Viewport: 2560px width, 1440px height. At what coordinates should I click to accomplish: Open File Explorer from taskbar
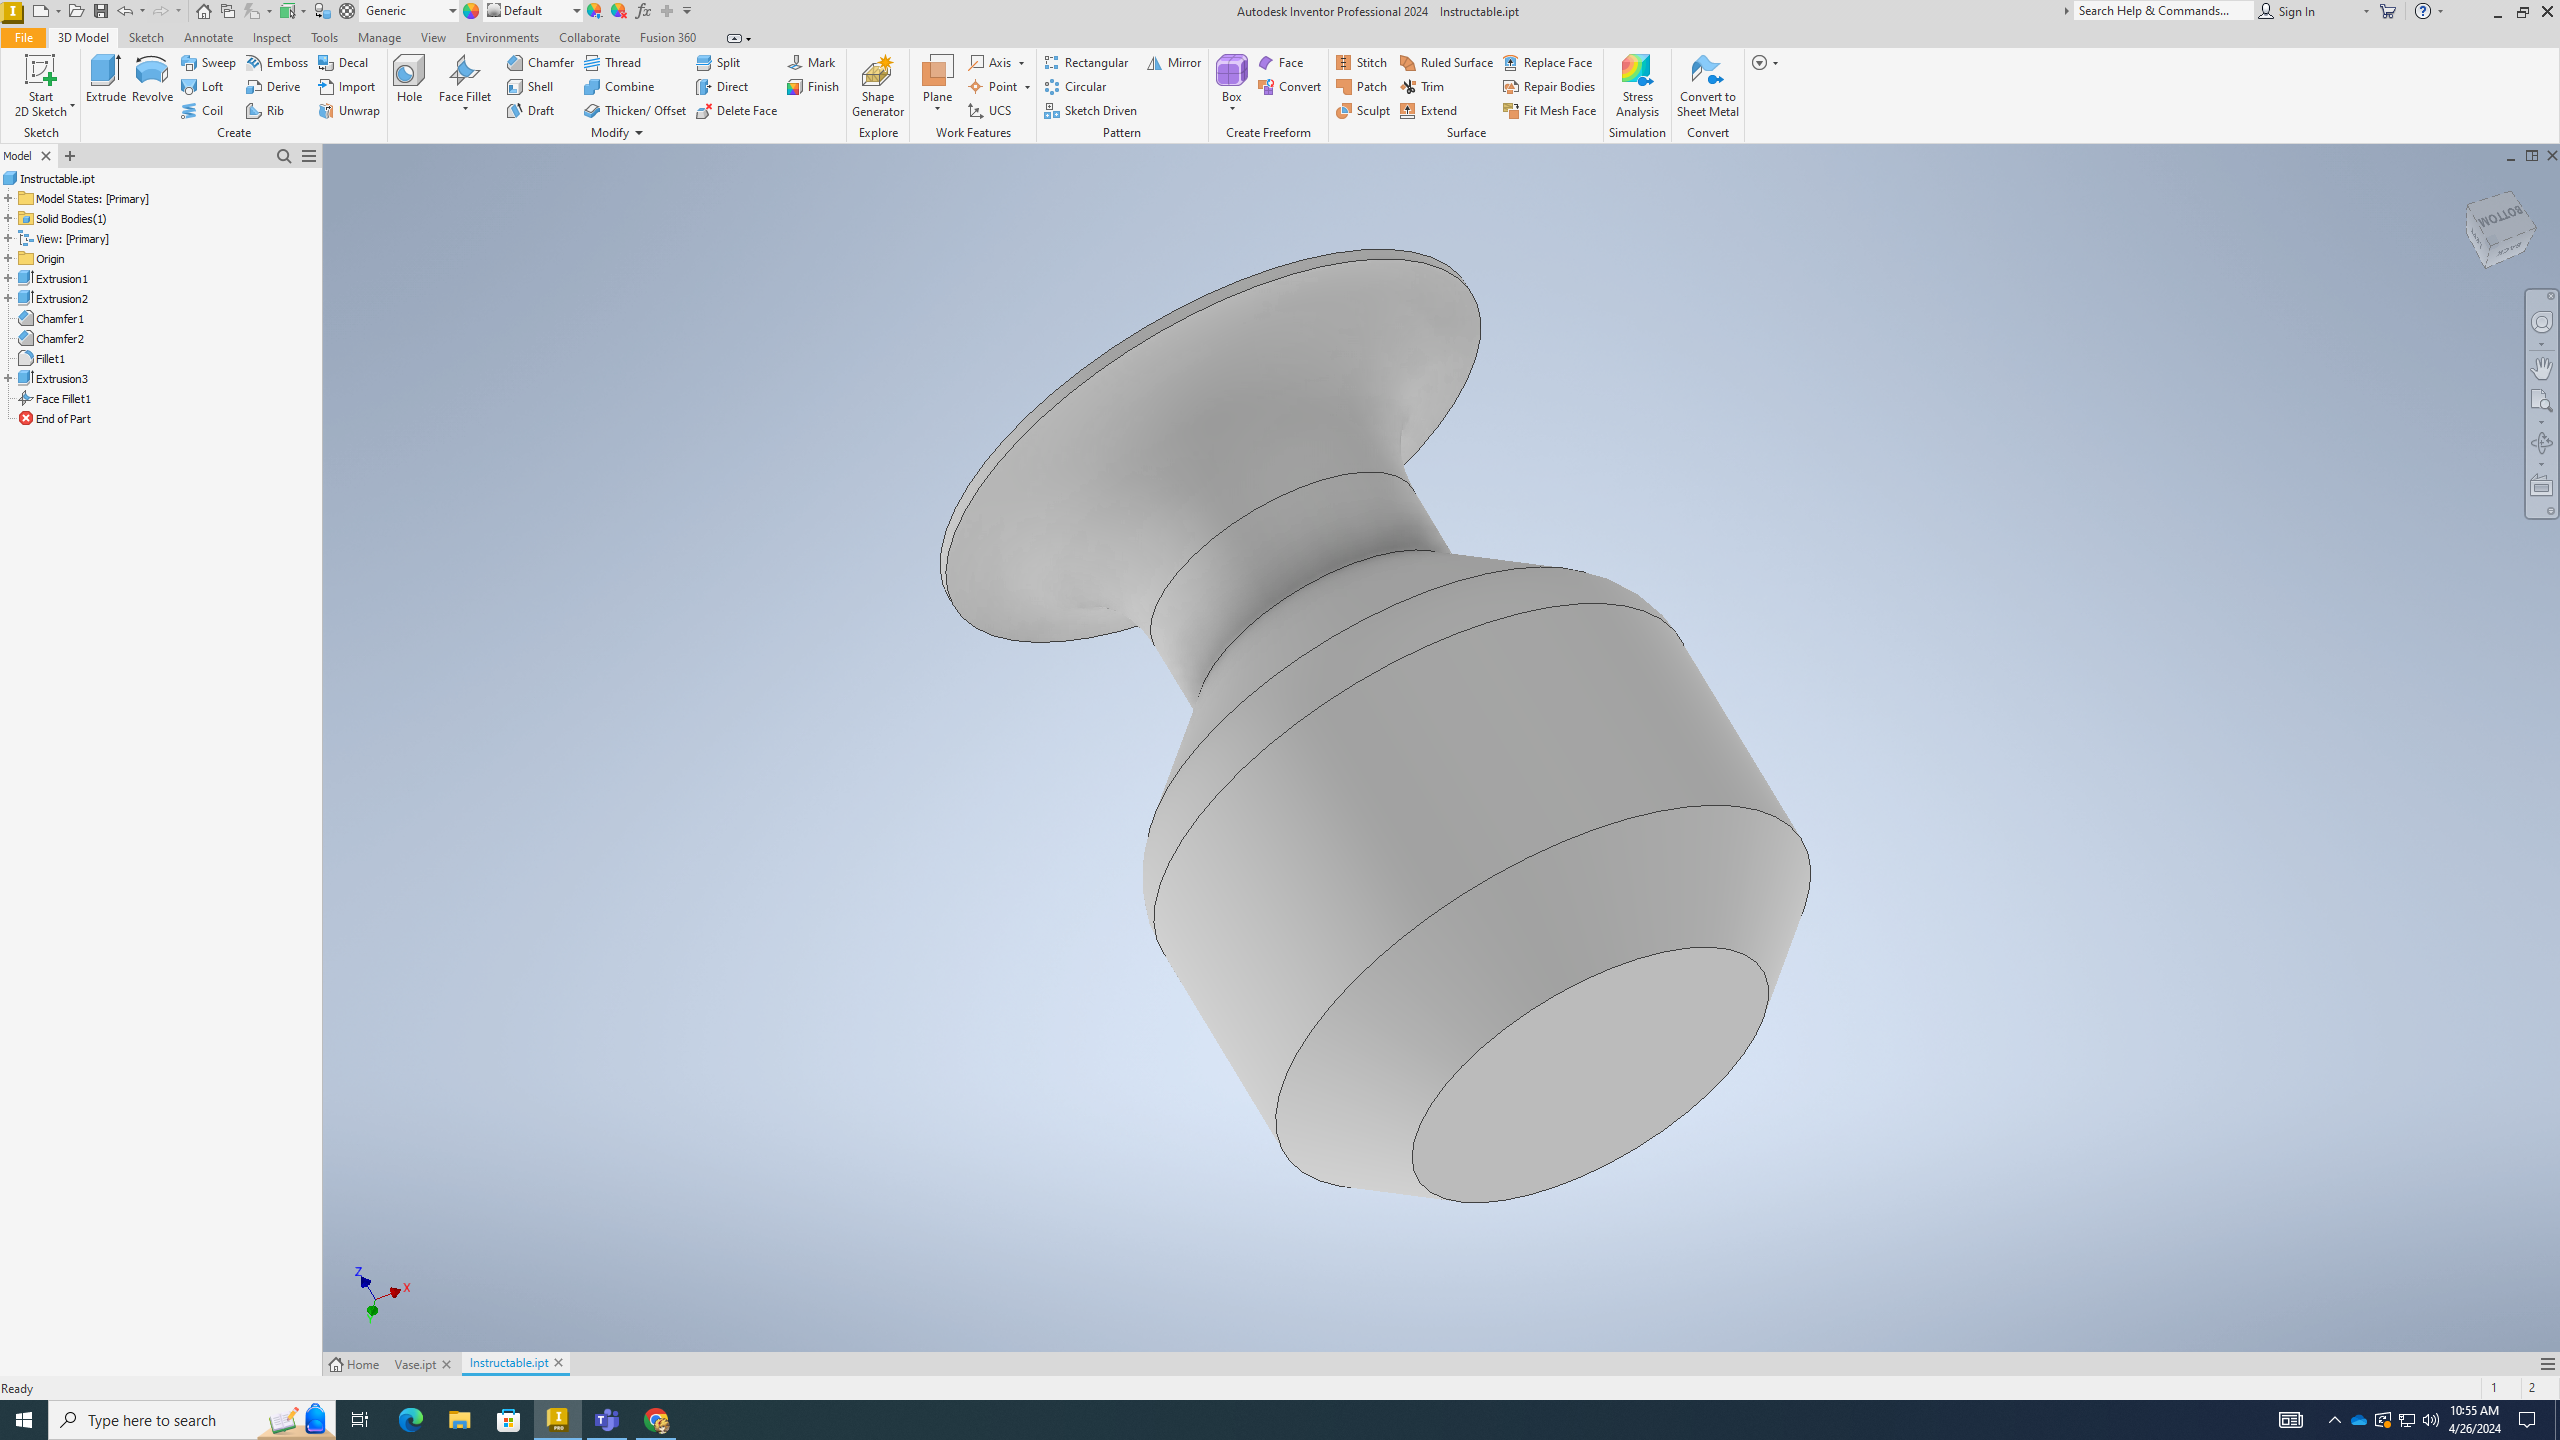coord(459,1420)
